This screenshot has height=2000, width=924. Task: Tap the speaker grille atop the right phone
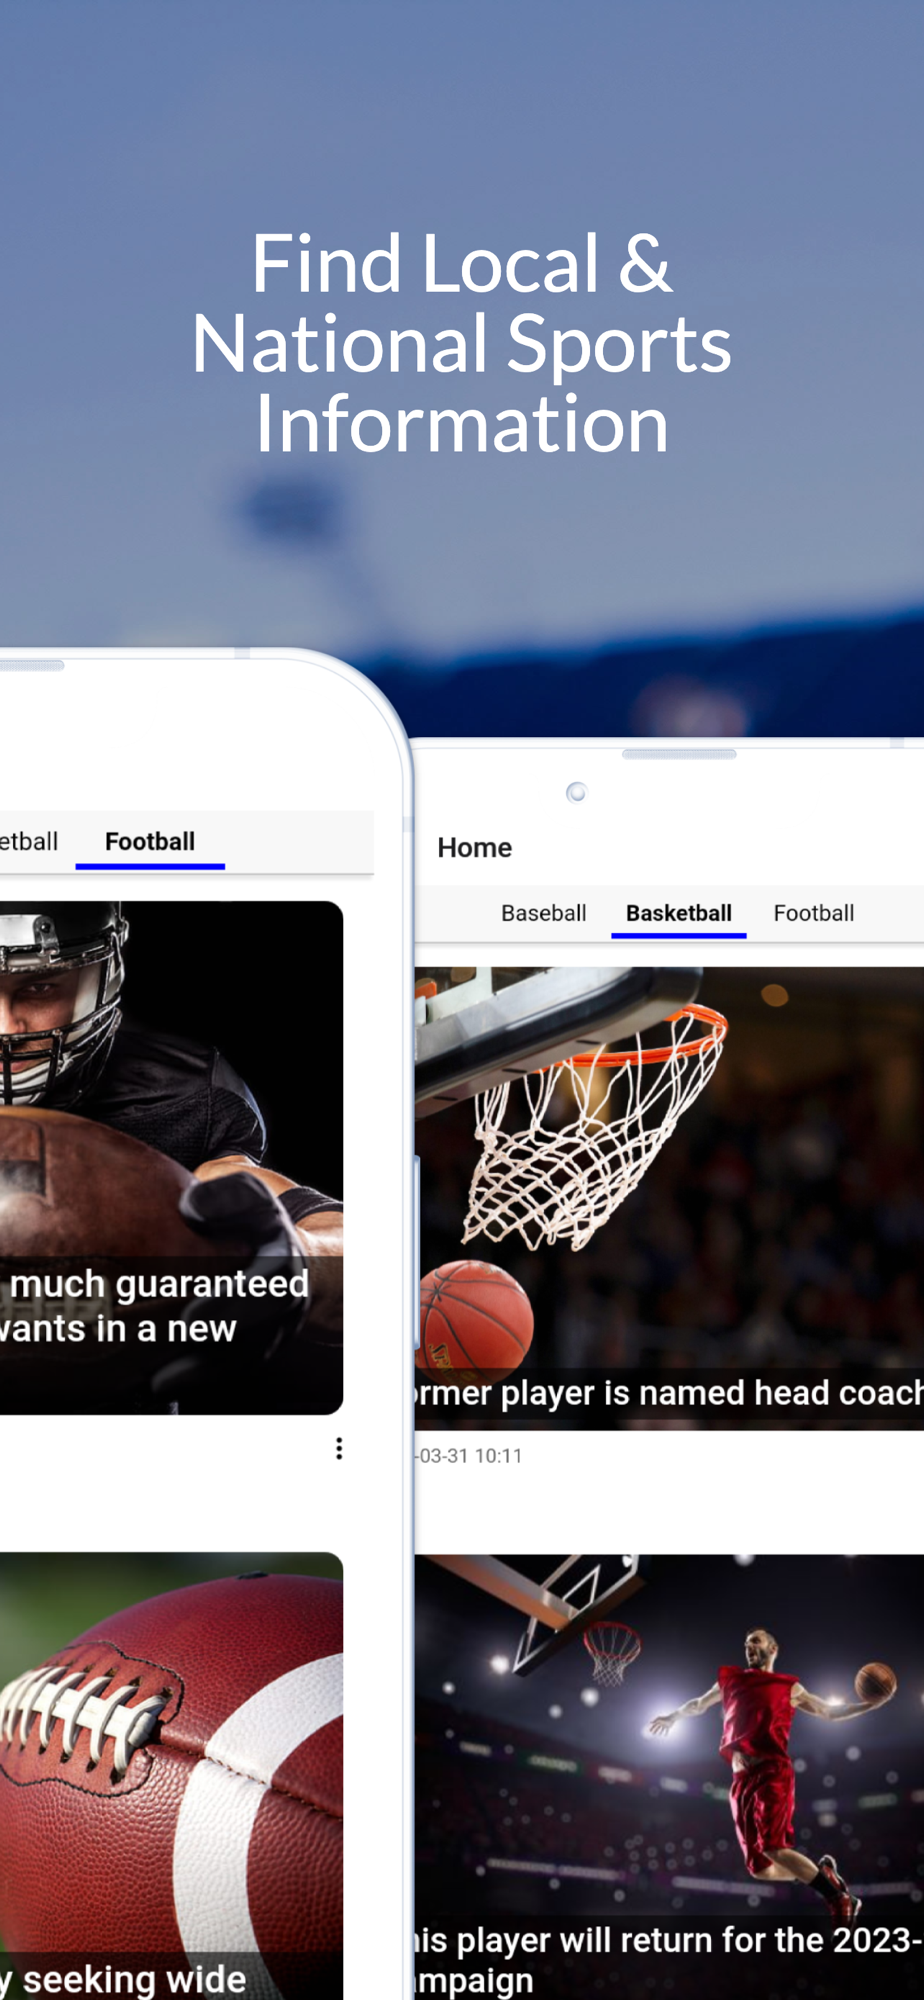click(x=679, y=754)
